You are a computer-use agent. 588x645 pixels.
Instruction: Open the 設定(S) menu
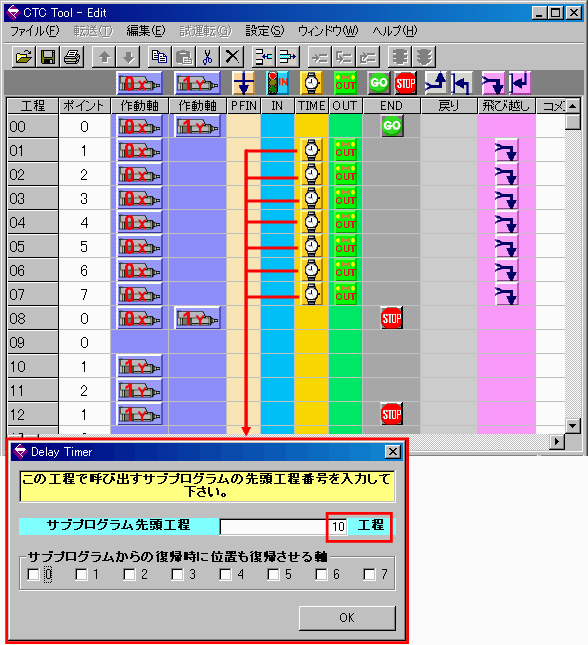click(x=265, y=31)
